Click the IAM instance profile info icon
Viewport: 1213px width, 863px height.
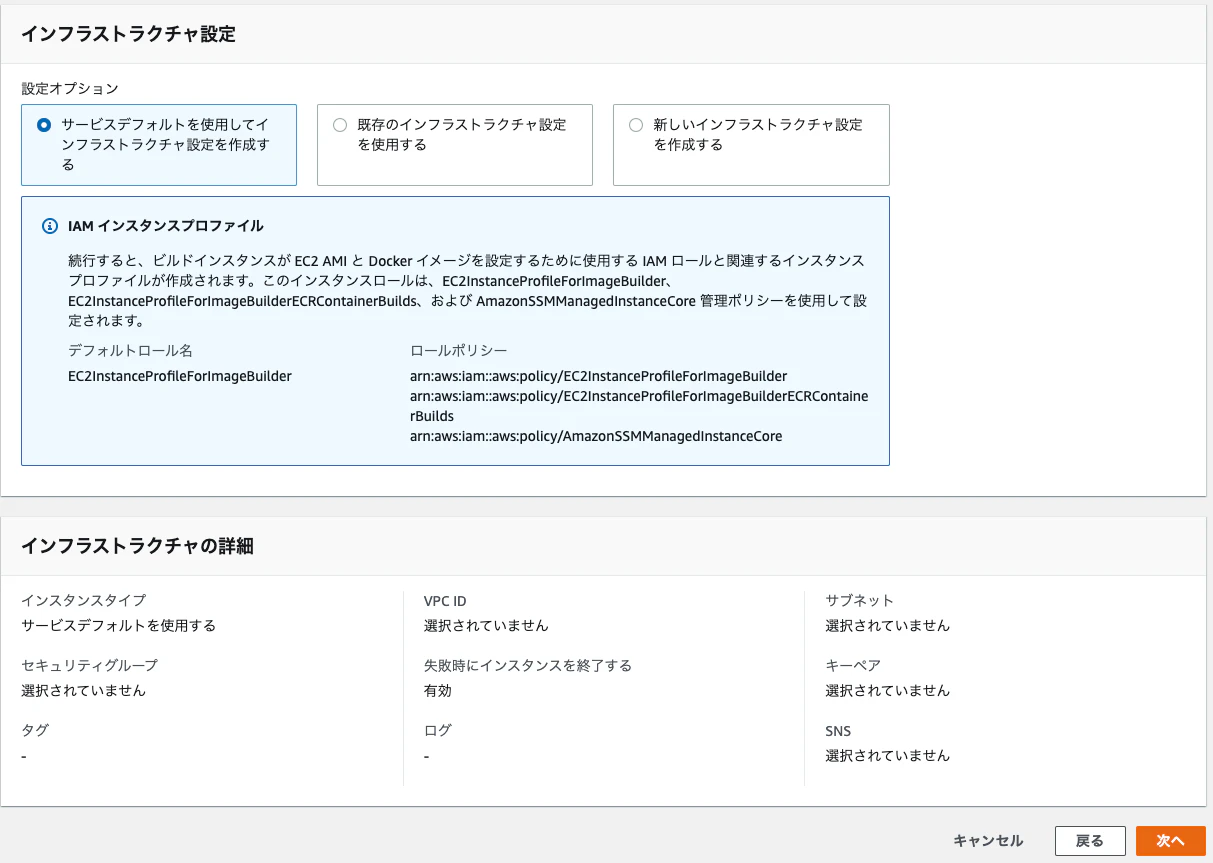click(x=50, y=226)
